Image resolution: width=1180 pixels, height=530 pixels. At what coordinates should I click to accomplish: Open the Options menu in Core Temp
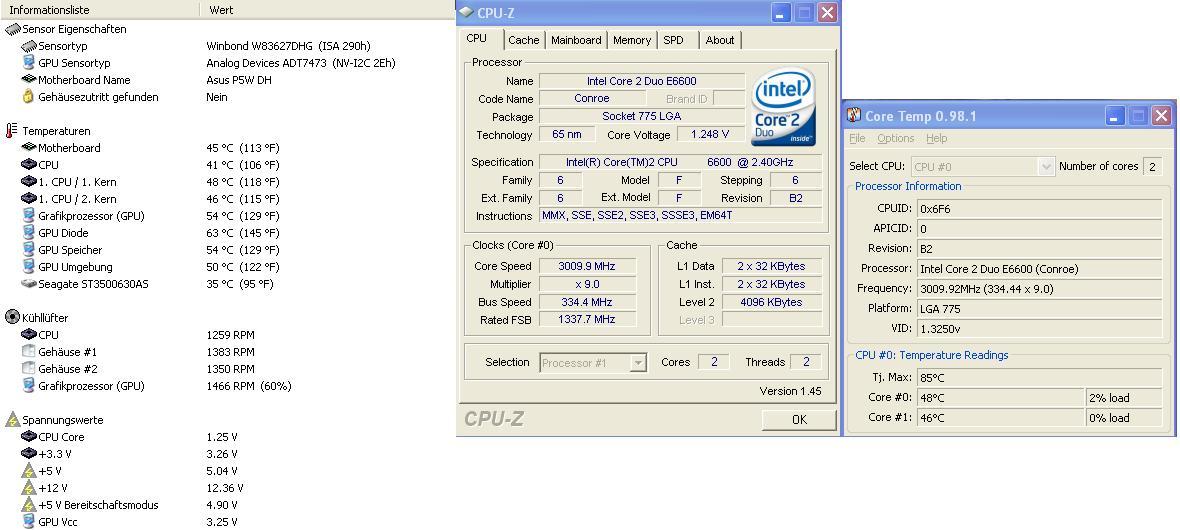point(896,139)
